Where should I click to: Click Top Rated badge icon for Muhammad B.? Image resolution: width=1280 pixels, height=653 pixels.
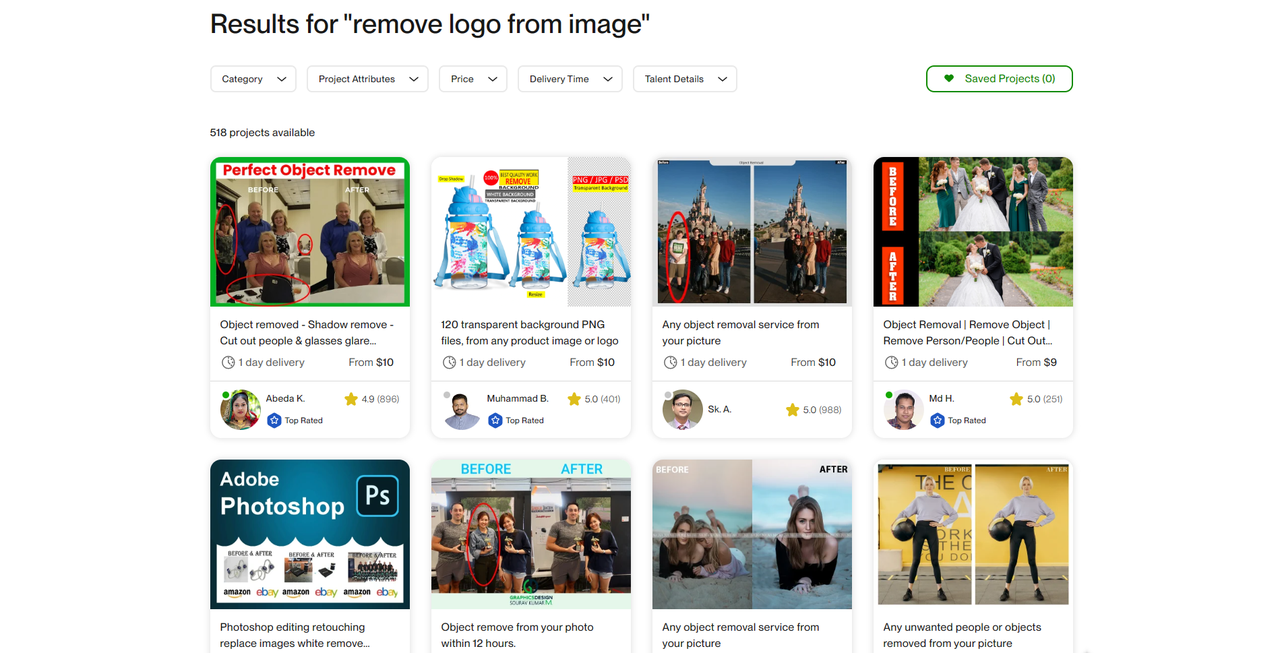(495, 421)
